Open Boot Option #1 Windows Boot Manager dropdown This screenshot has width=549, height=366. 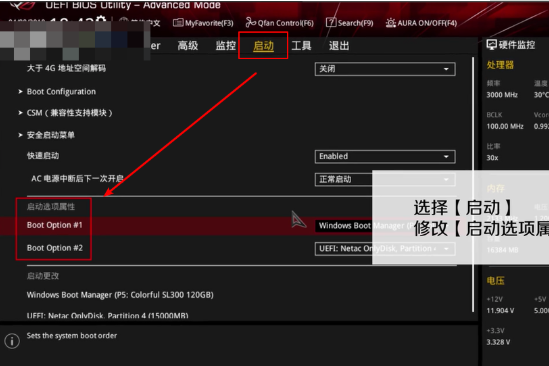pyautogui.click(x=385, y=226)
